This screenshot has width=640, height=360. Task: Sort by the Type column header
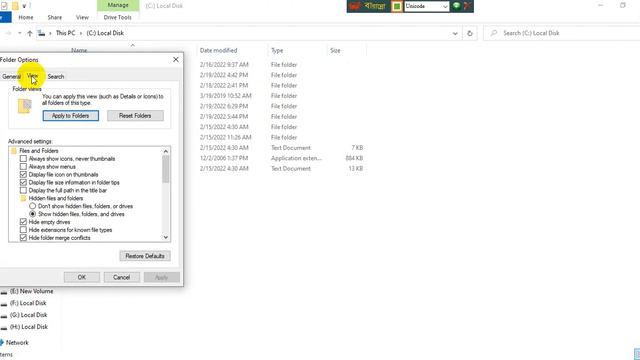[277, 51]
